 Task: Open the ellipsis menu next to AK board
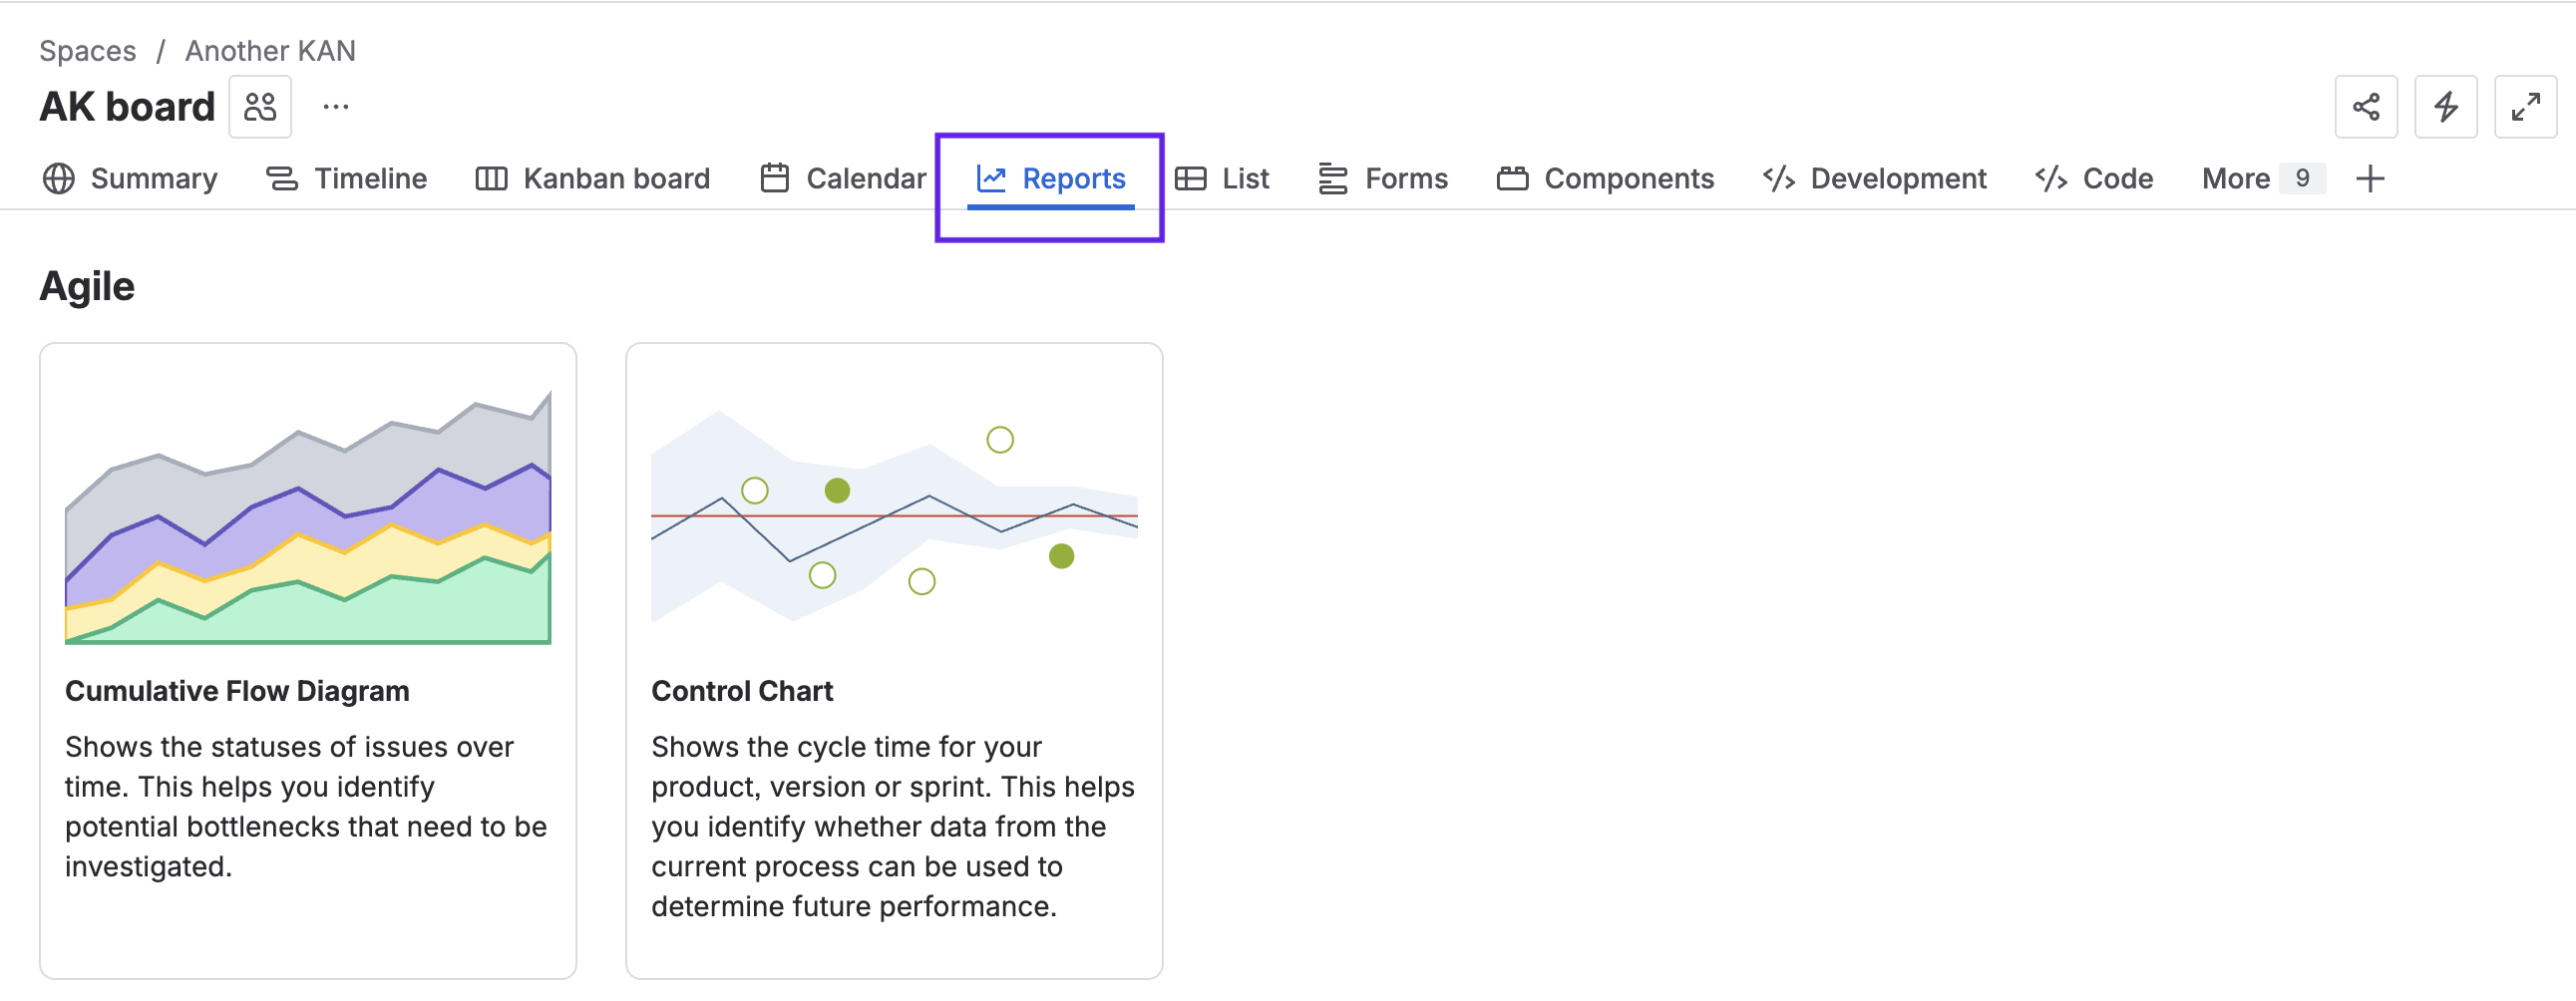pyautogui.click(x=334, y=106)
